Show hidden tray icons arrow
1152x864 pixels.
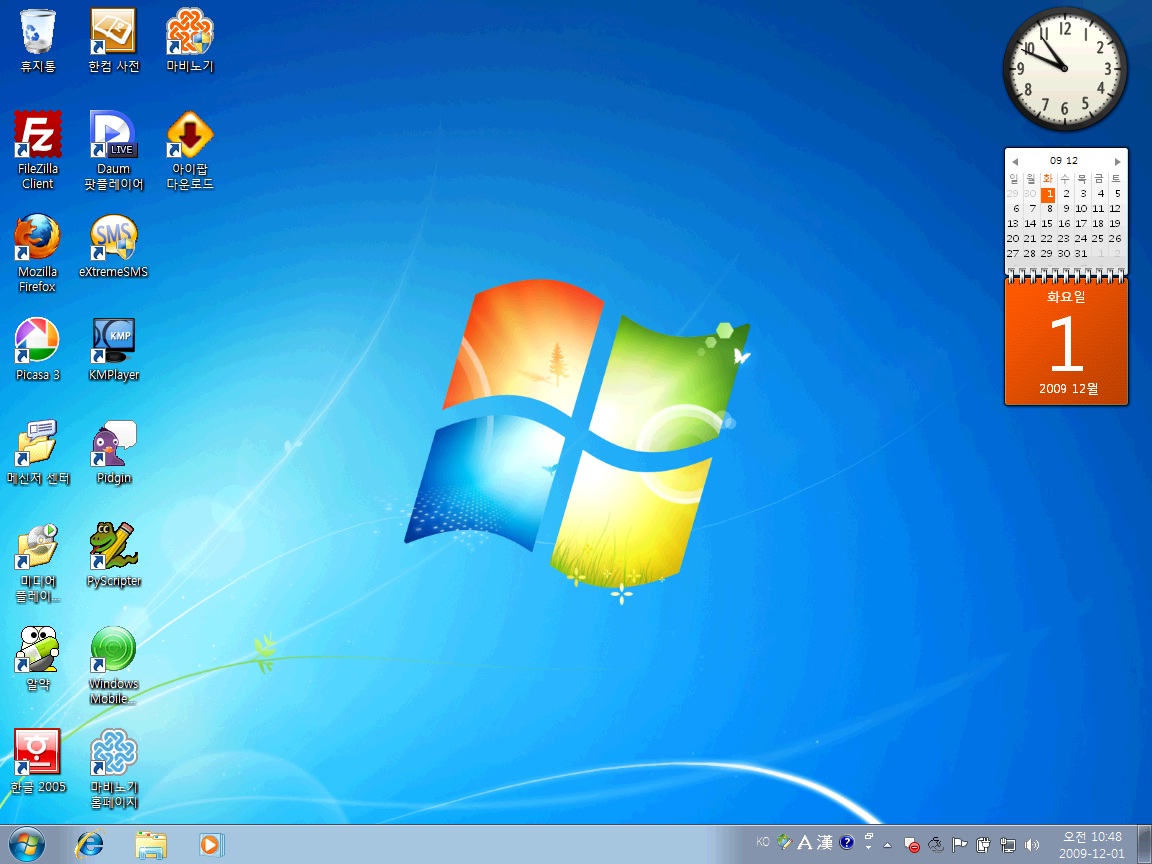click(888, 845)
